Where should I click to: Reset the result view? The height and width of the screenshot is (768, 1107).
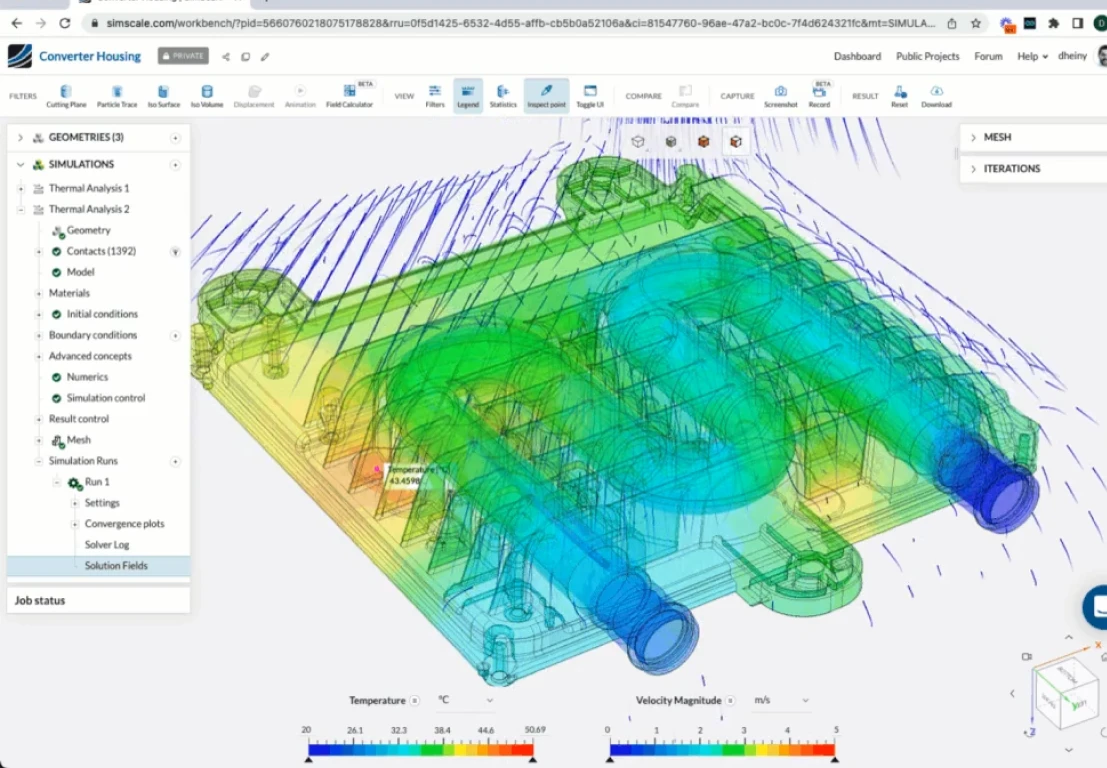[x=899, y=95]
